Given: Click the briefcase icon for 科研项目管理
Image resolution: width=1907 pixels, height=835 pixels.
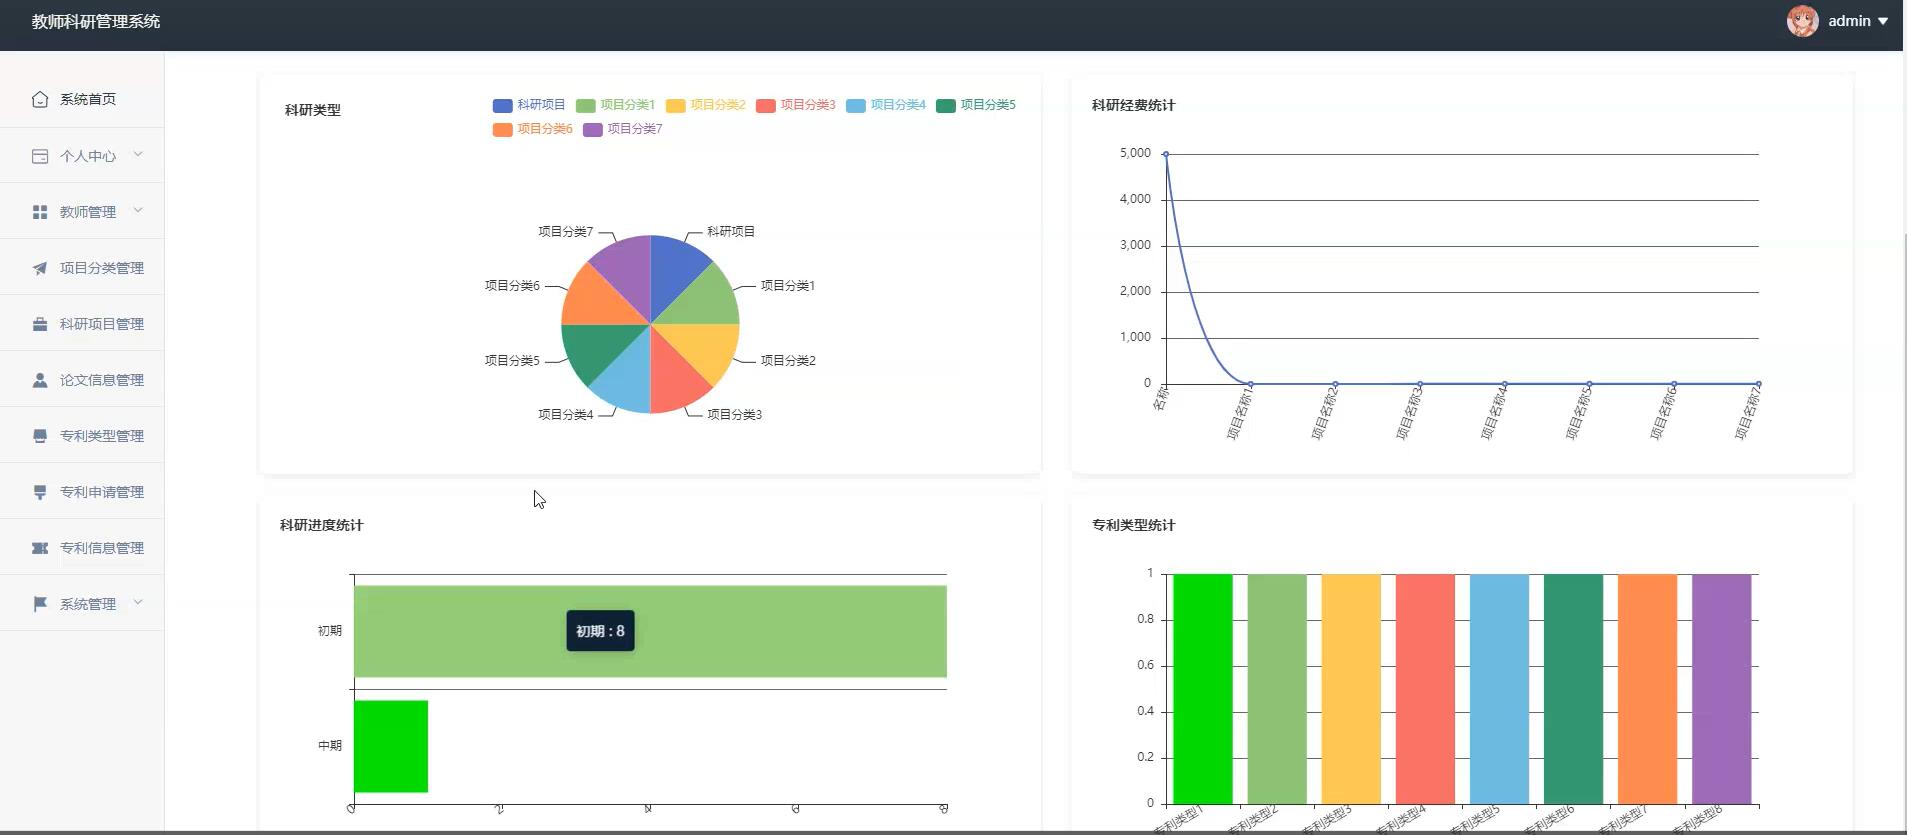Looking at the screenshot, I should tap(40, 324).
